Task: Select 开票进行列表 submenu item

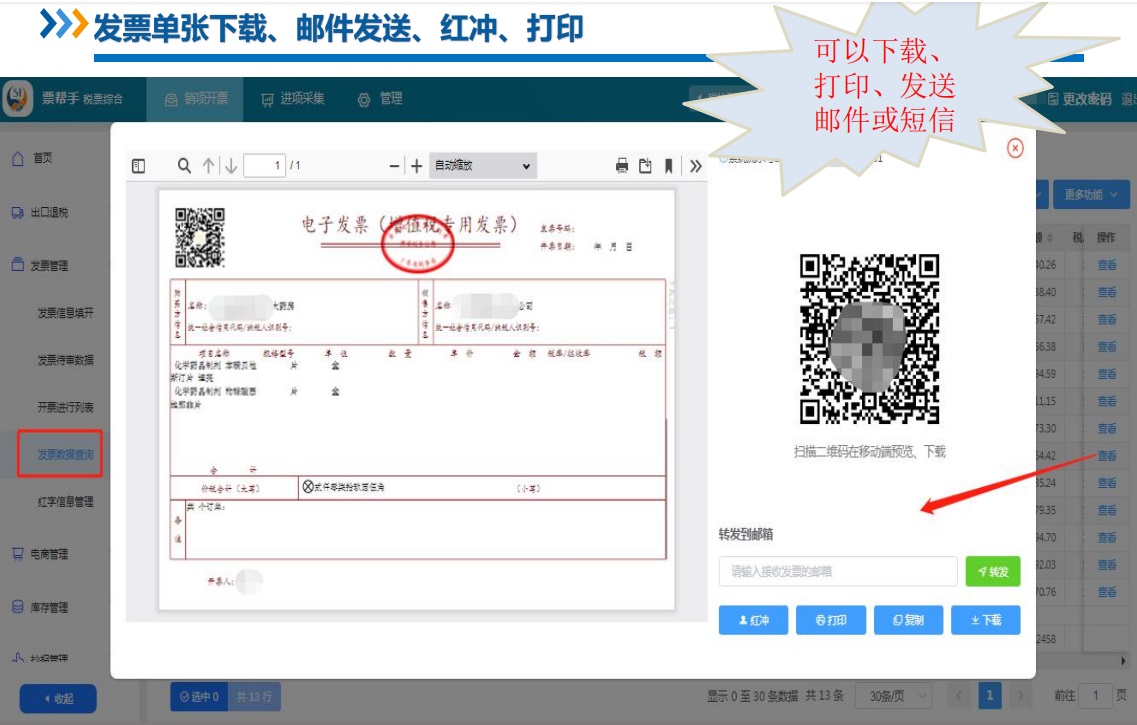Action: coord(65,407)
